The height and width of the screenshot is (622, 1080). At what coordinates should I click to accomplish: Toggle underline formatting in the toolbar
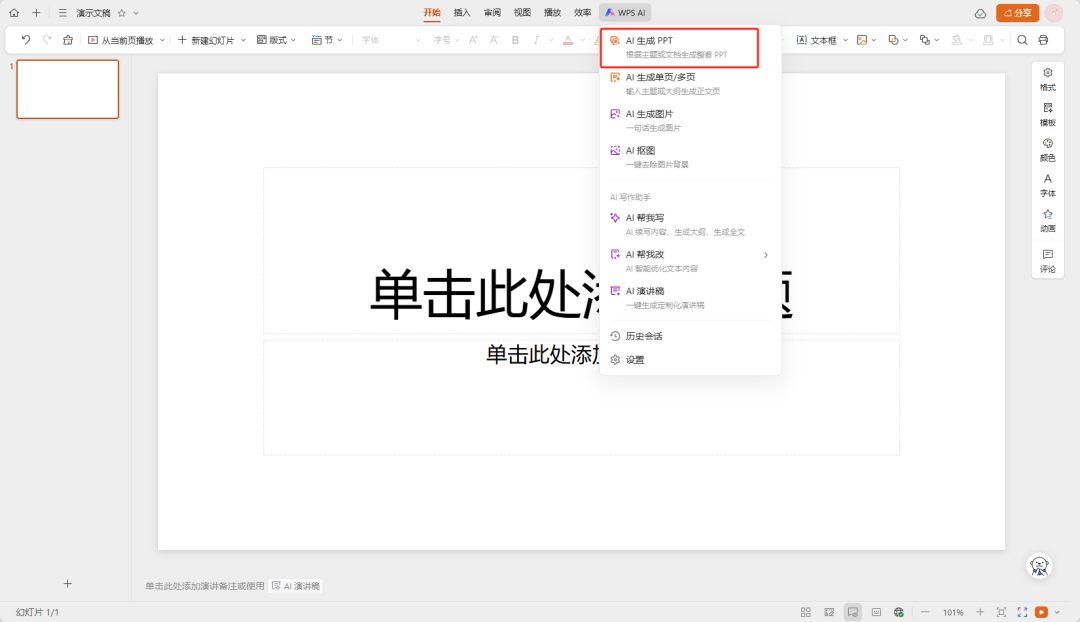545,41
